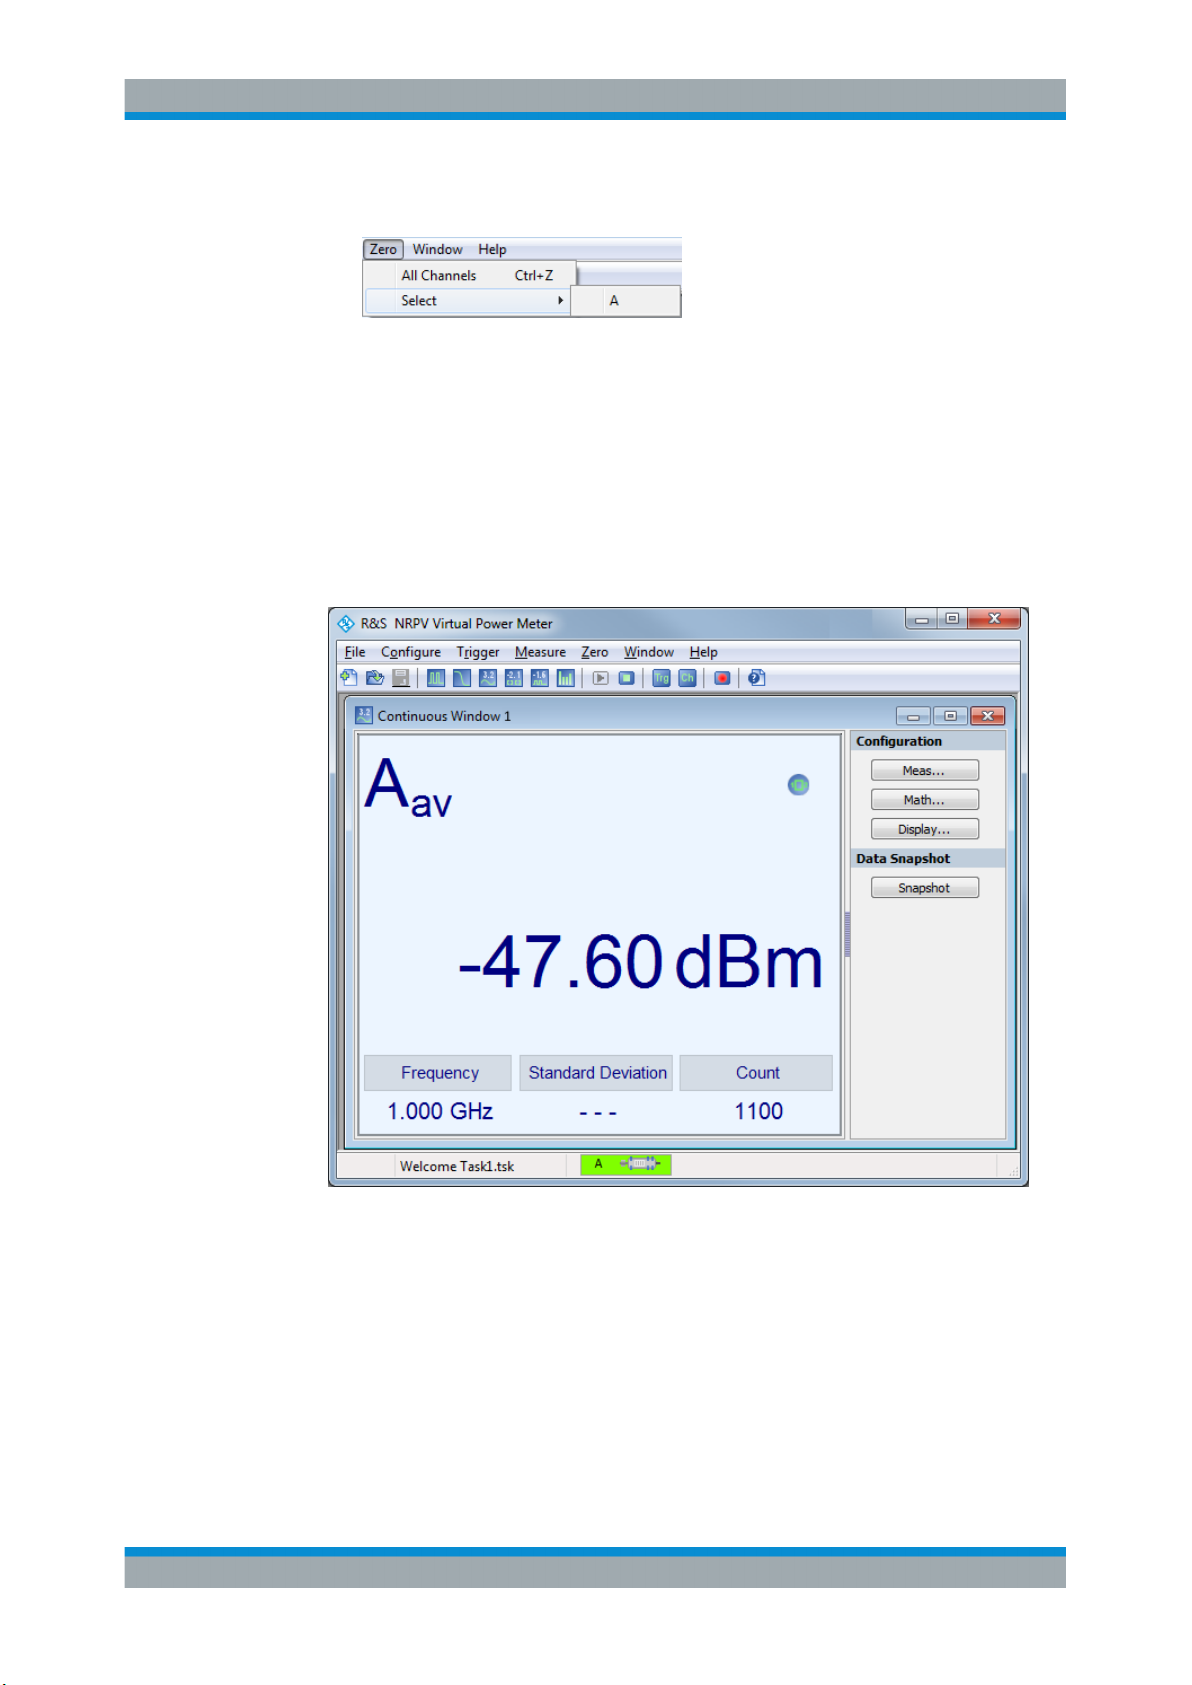Click the Standard Deviation header cell
Screen dimensions: 1192x1685
point(596,1072)
